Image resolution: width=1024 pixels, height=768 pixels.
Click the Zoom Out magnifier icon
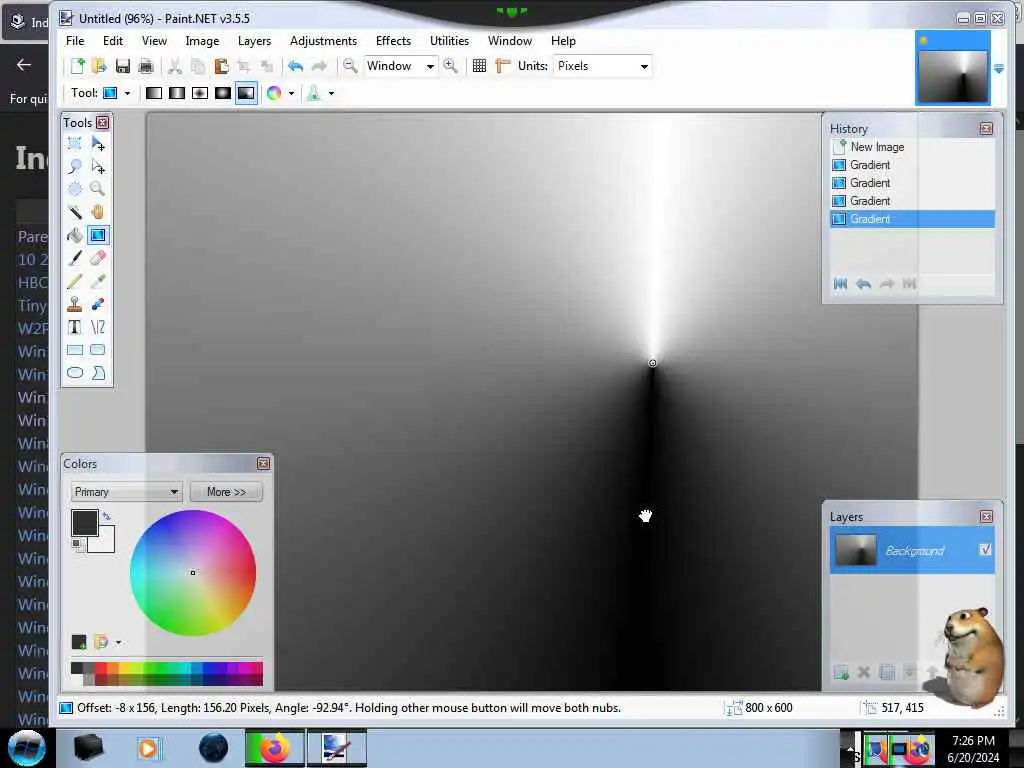350,65
